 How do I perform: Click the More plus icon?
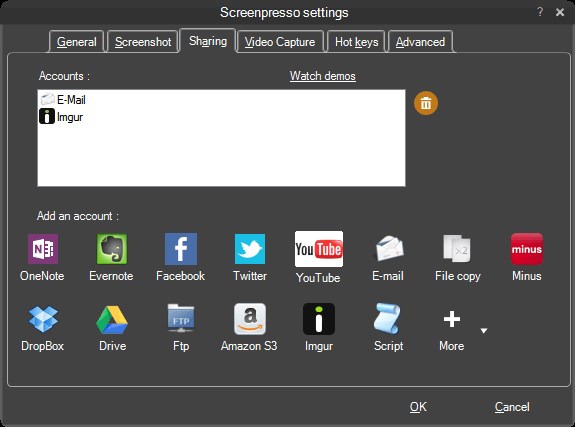[452, 319]
